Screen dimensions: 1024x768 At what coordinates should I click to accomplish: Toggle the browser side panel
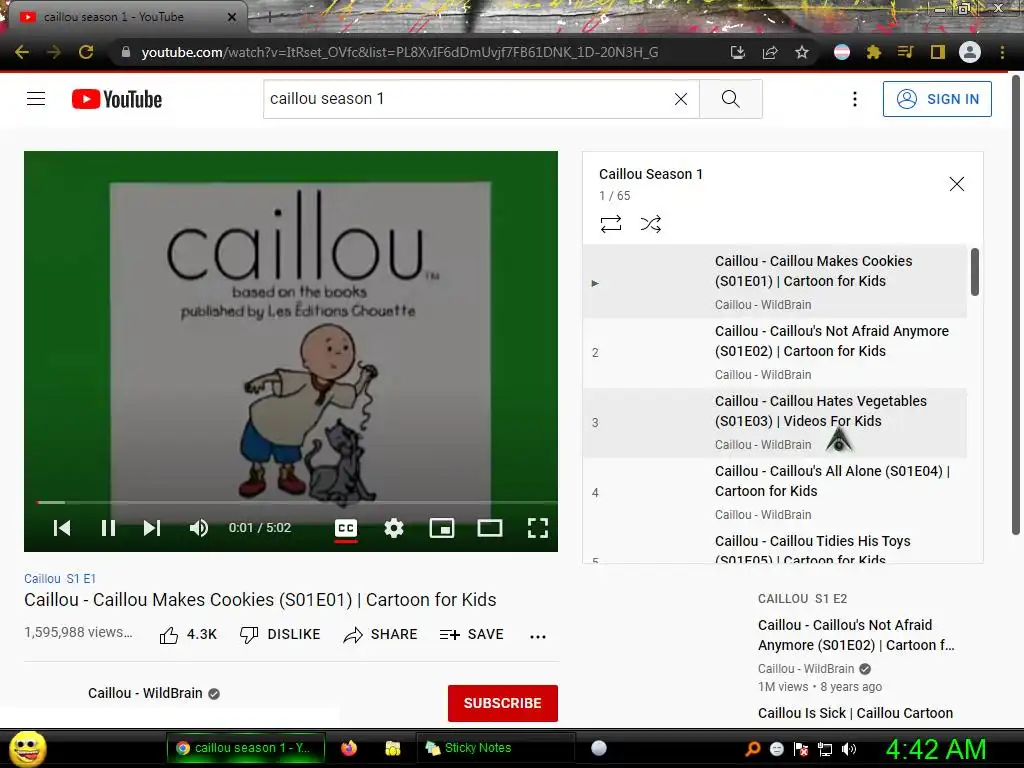938,52
